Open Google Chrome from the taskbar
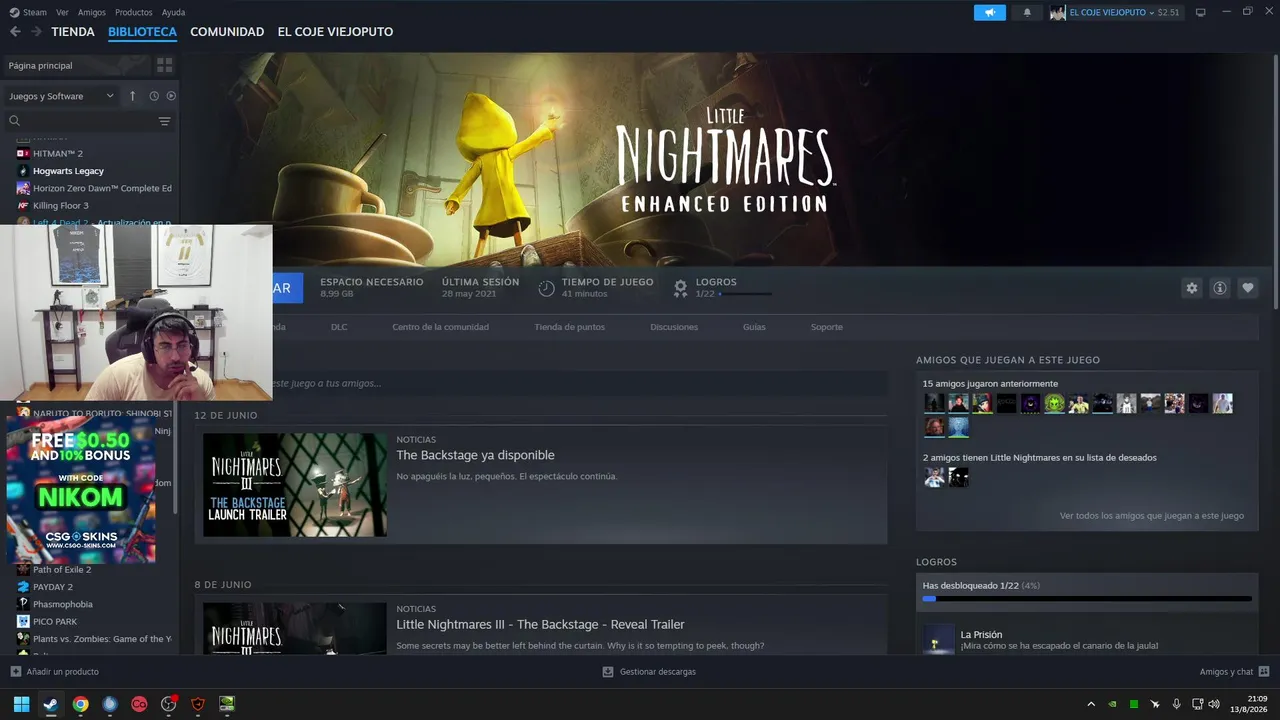 pos(80,704)
